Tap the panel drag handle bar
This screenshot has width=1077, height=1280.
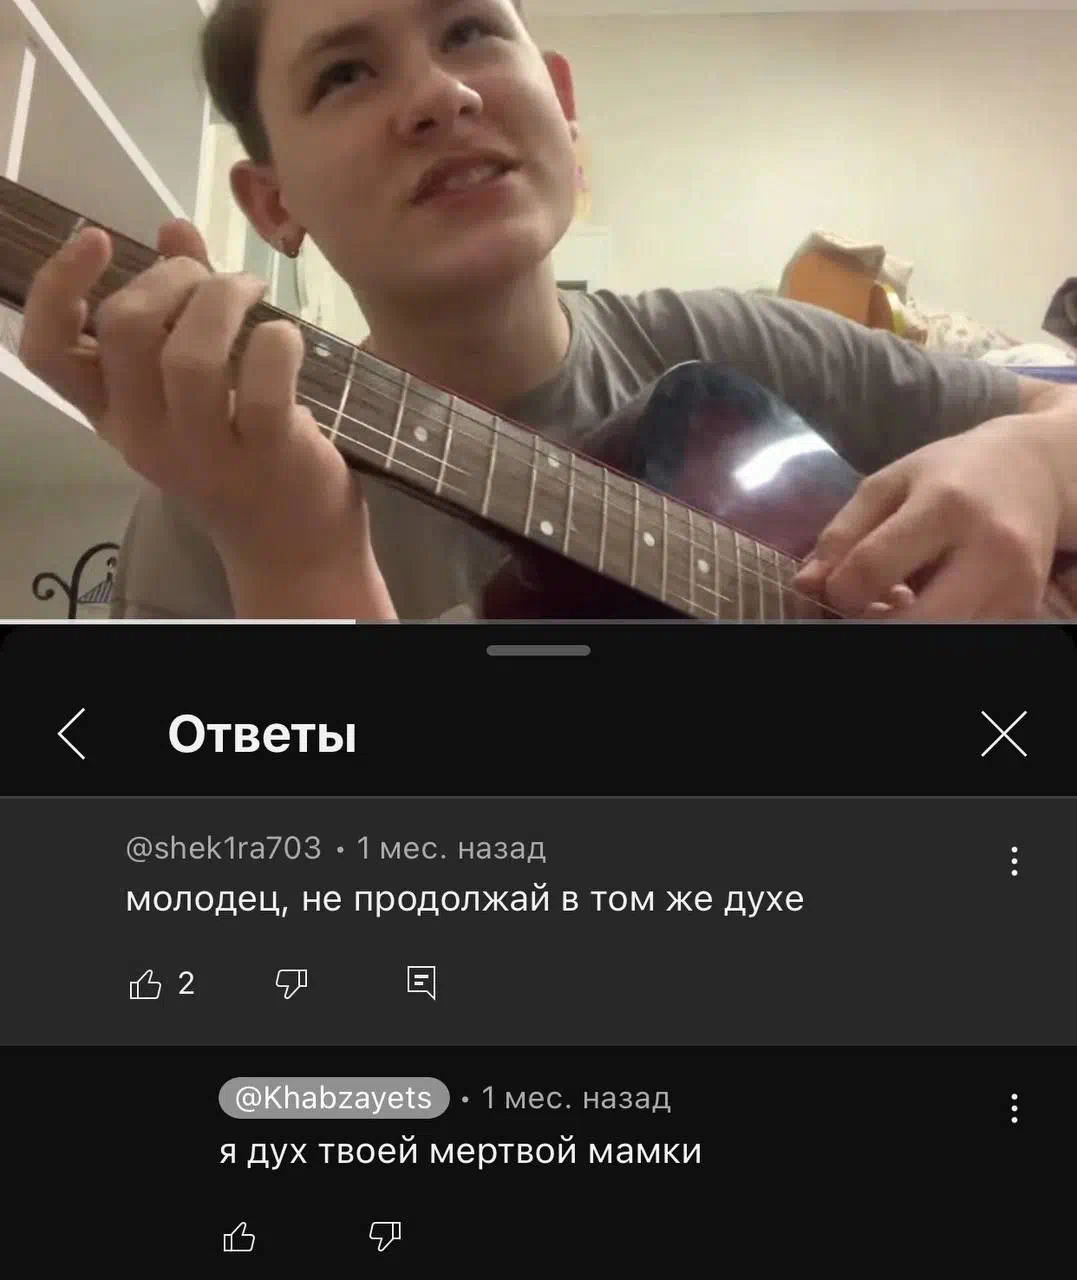(538, 651)
